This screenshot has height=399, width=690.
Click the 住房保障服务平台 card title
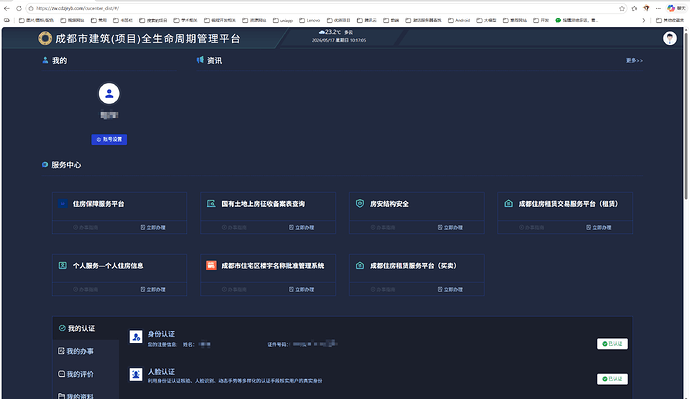tap(99, 204)
